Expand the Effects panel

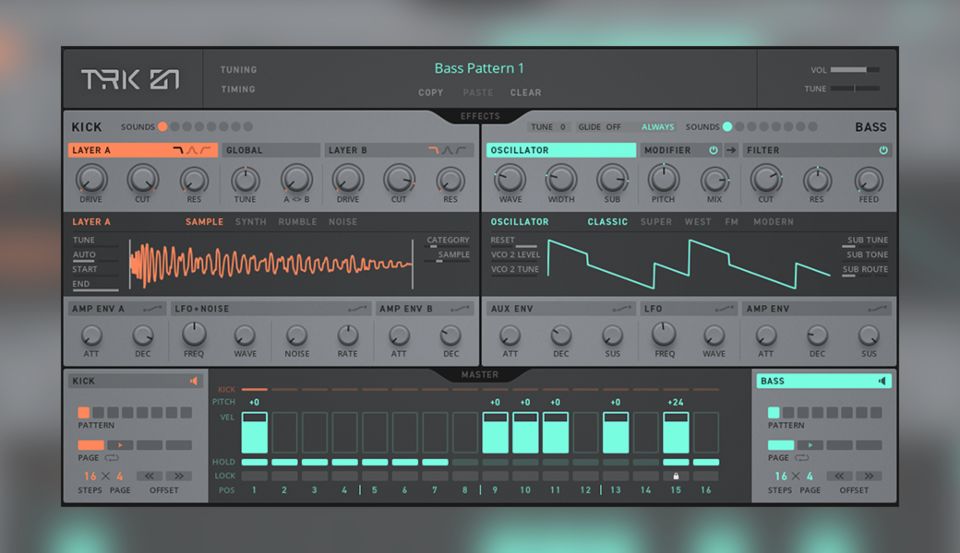(x=480, y=116)
